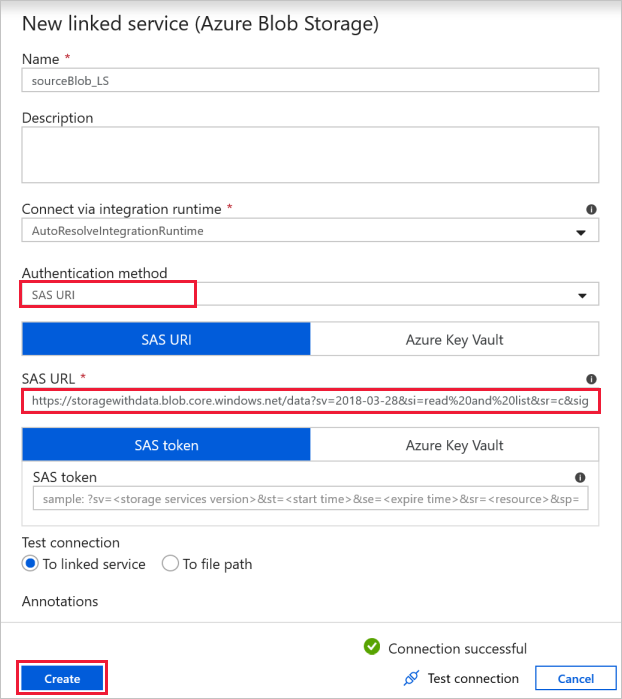Click the SAS token info icon
The image size is (622, 699).
(580, 478)
